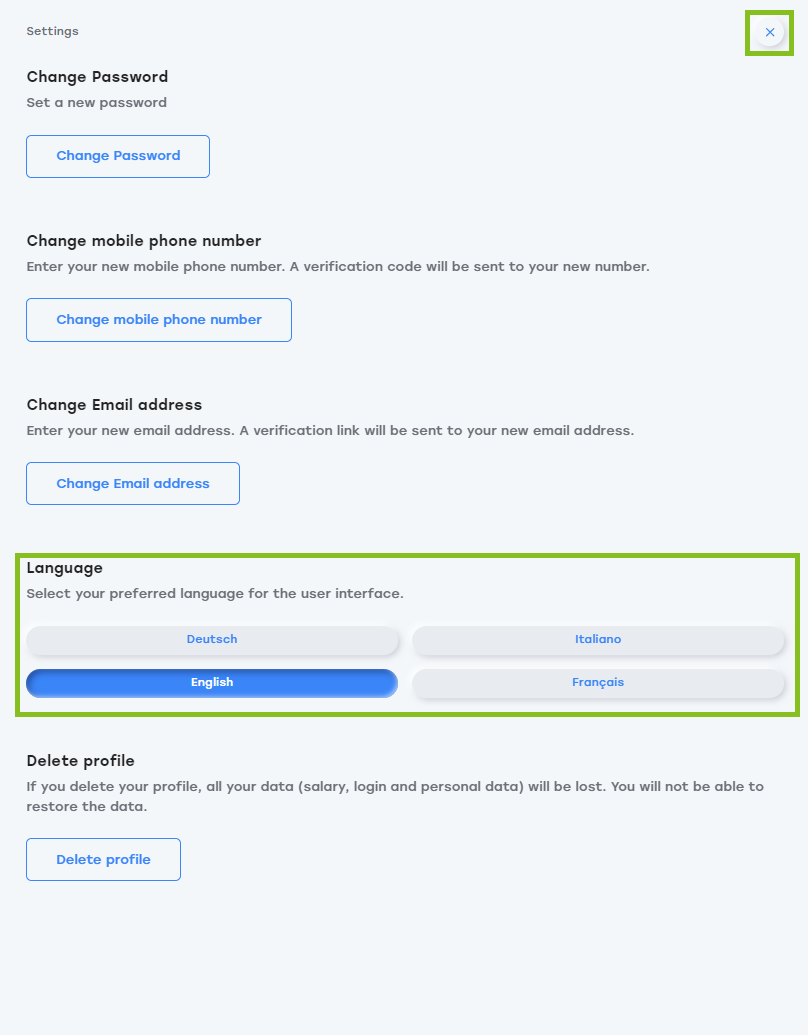This screenshot has height=1035, width=808.
Task: Click the verification link description text
Action: click(330, 430)
